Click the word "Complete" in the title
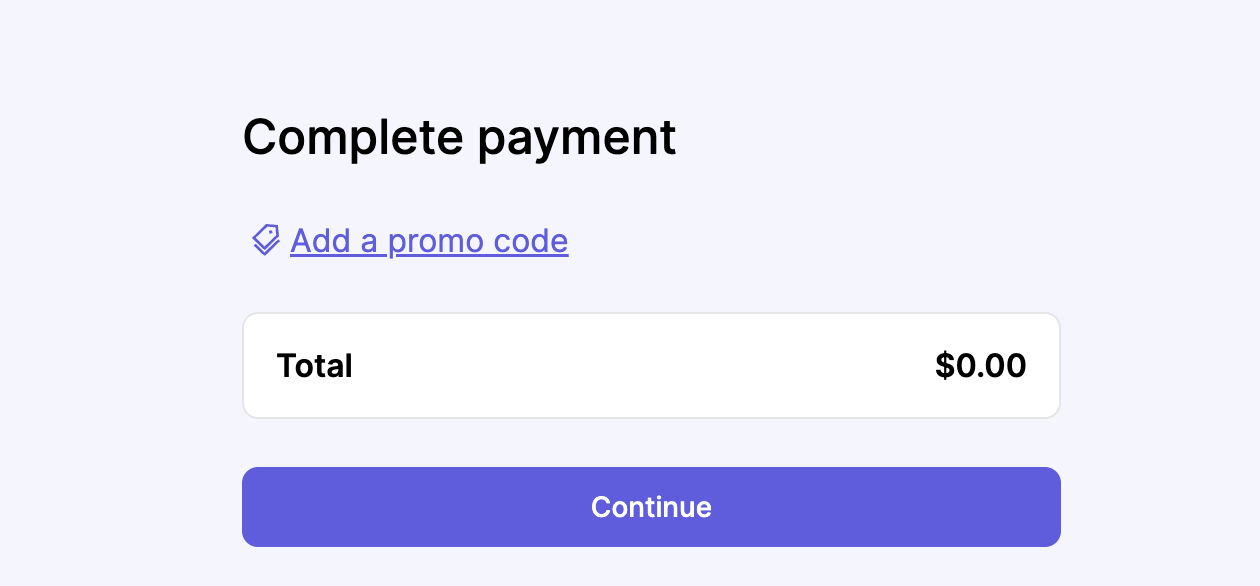This screenshot has width=1260, height=586. pos(353,138)
